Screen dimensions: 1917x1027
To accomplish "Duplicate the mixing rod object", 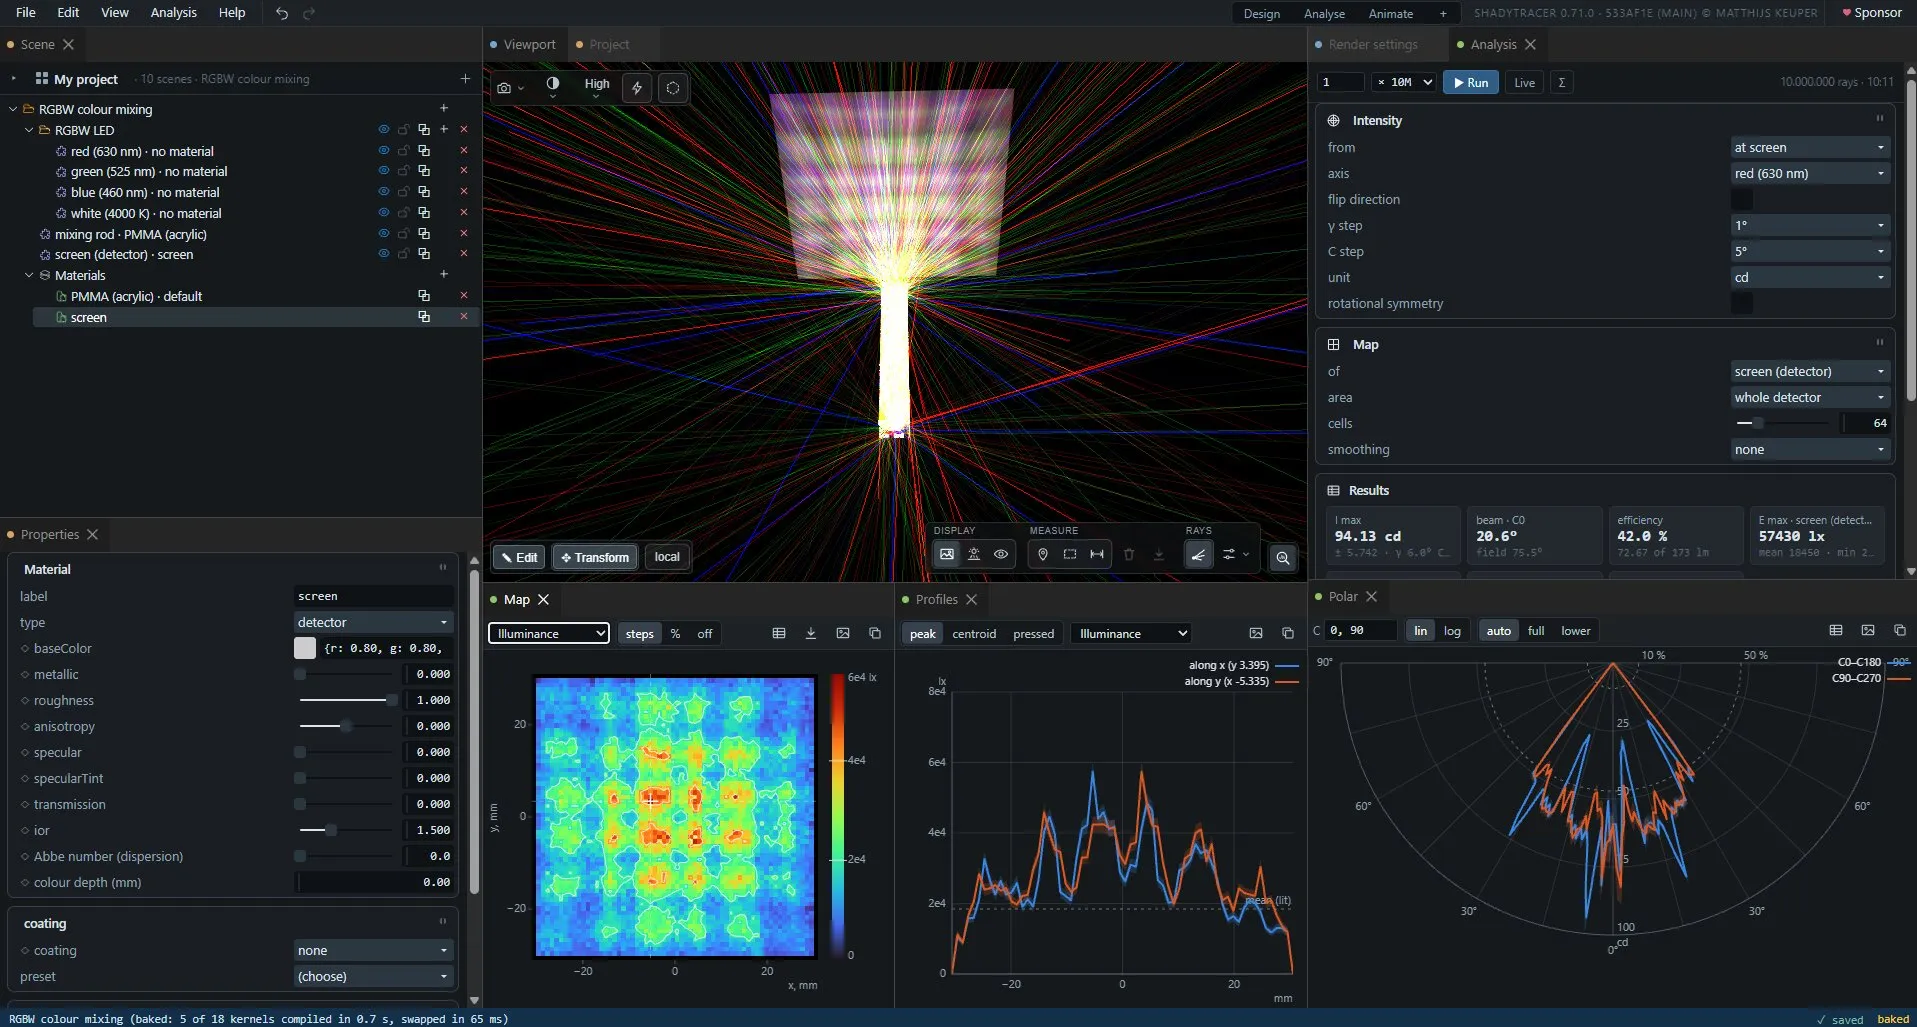I will tap(424, 234).
